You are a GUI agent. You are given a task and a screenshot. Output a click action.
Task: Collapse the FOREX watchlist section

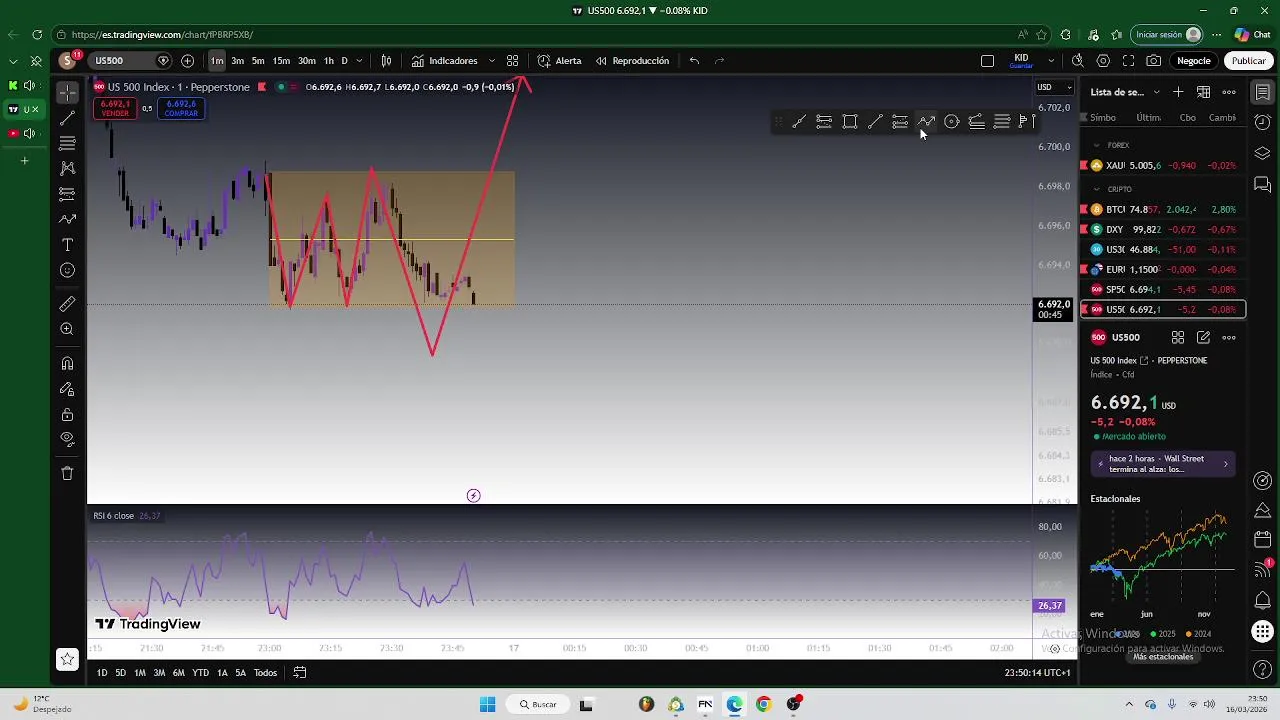click(x=1096, y=145)
